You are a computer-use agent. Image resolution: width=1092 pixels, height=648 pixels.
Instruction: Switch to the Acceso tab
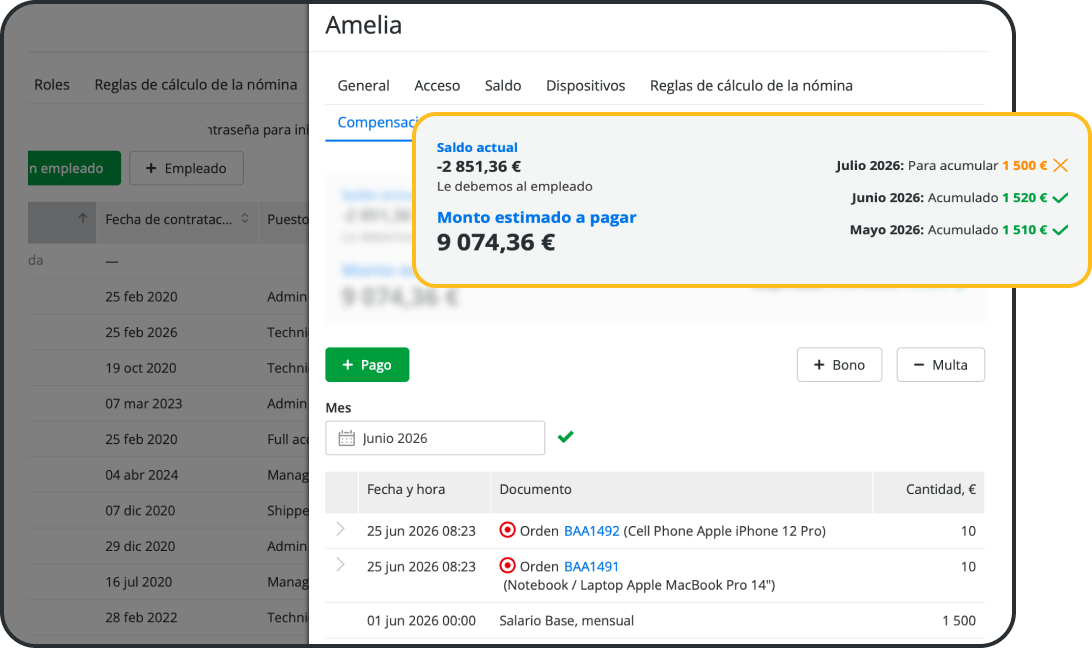pyautogui.click(x=437, y=86)
